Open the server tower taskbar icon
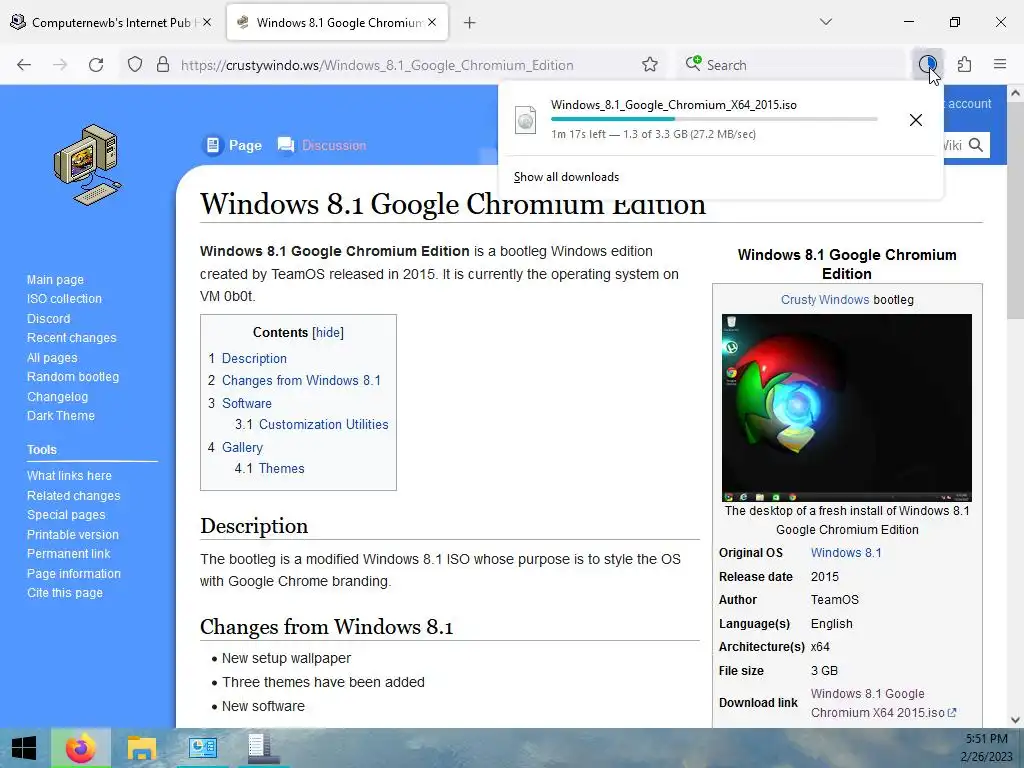Image resolution: width=1024 pixels, height=768 pixels. pos(263,748)
